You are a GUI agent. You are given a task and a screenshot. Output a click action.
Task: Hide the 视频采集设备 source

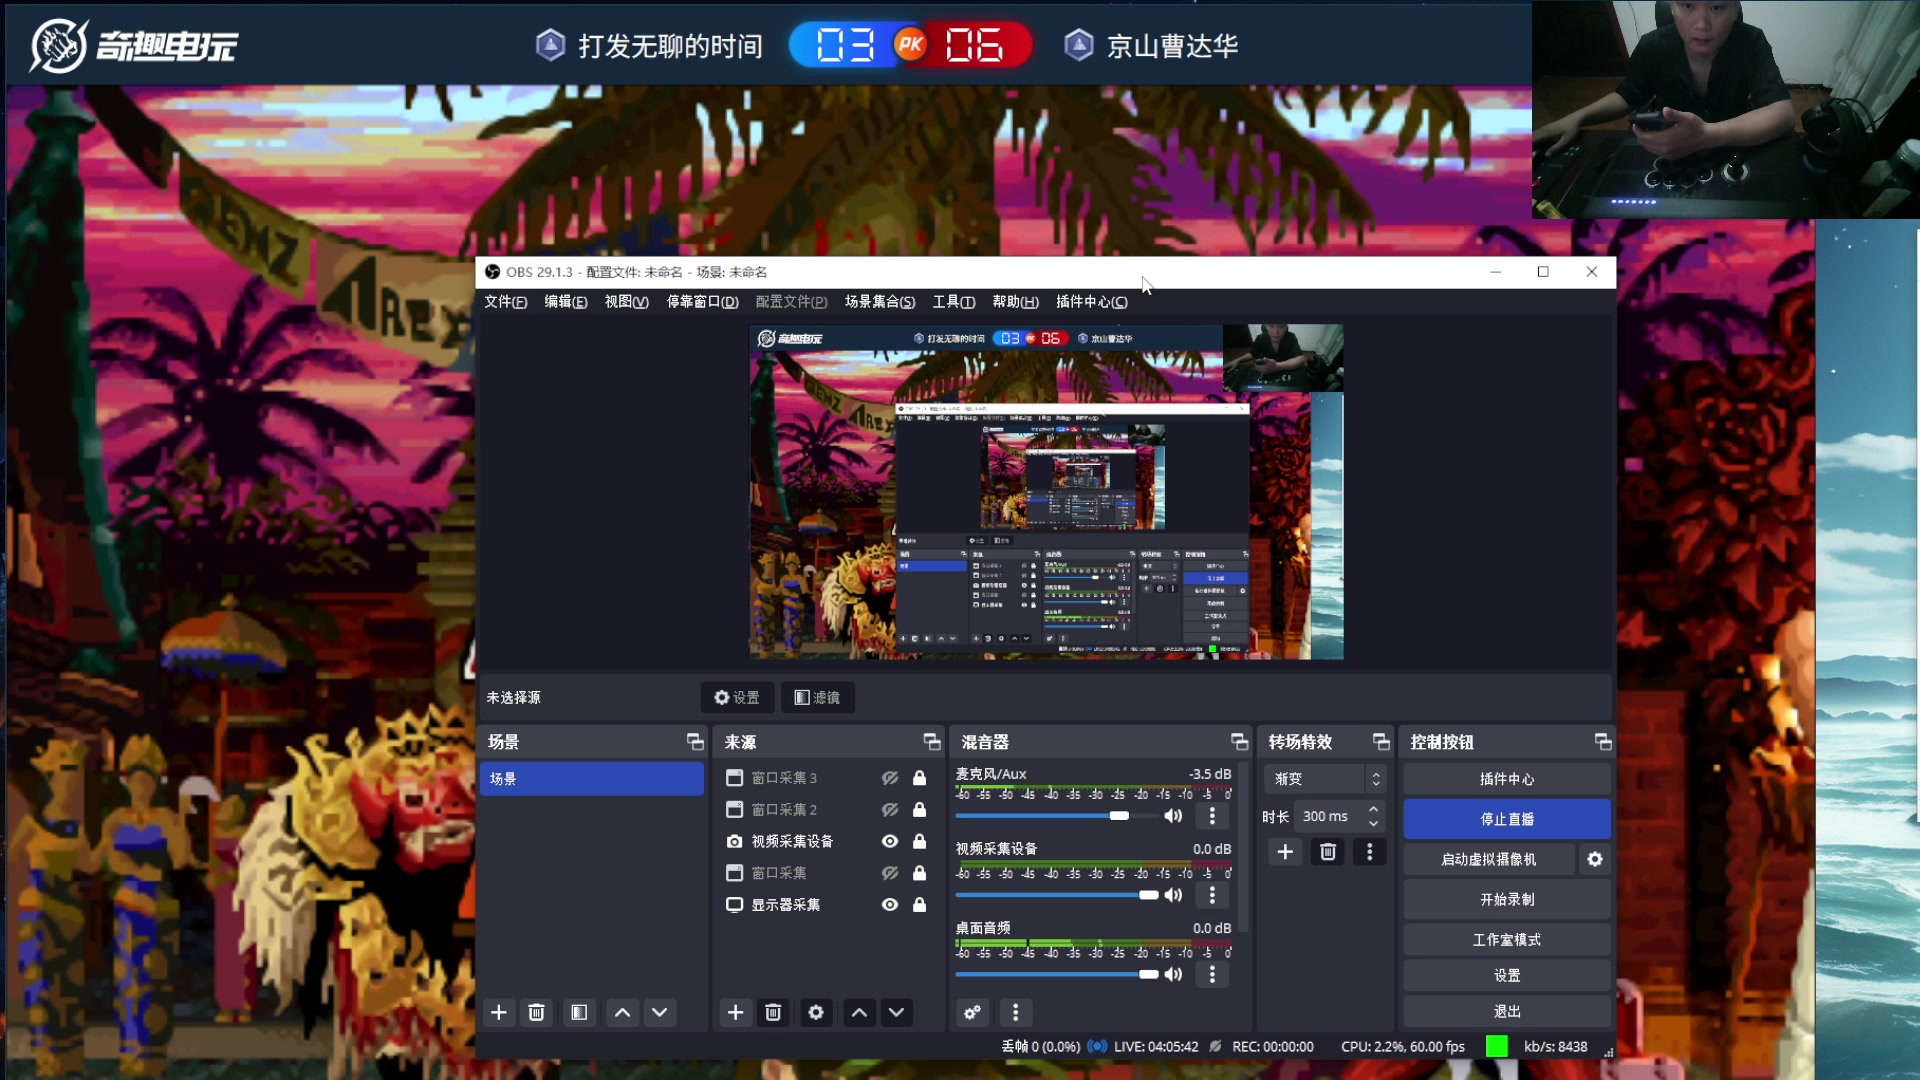[890, 842]
